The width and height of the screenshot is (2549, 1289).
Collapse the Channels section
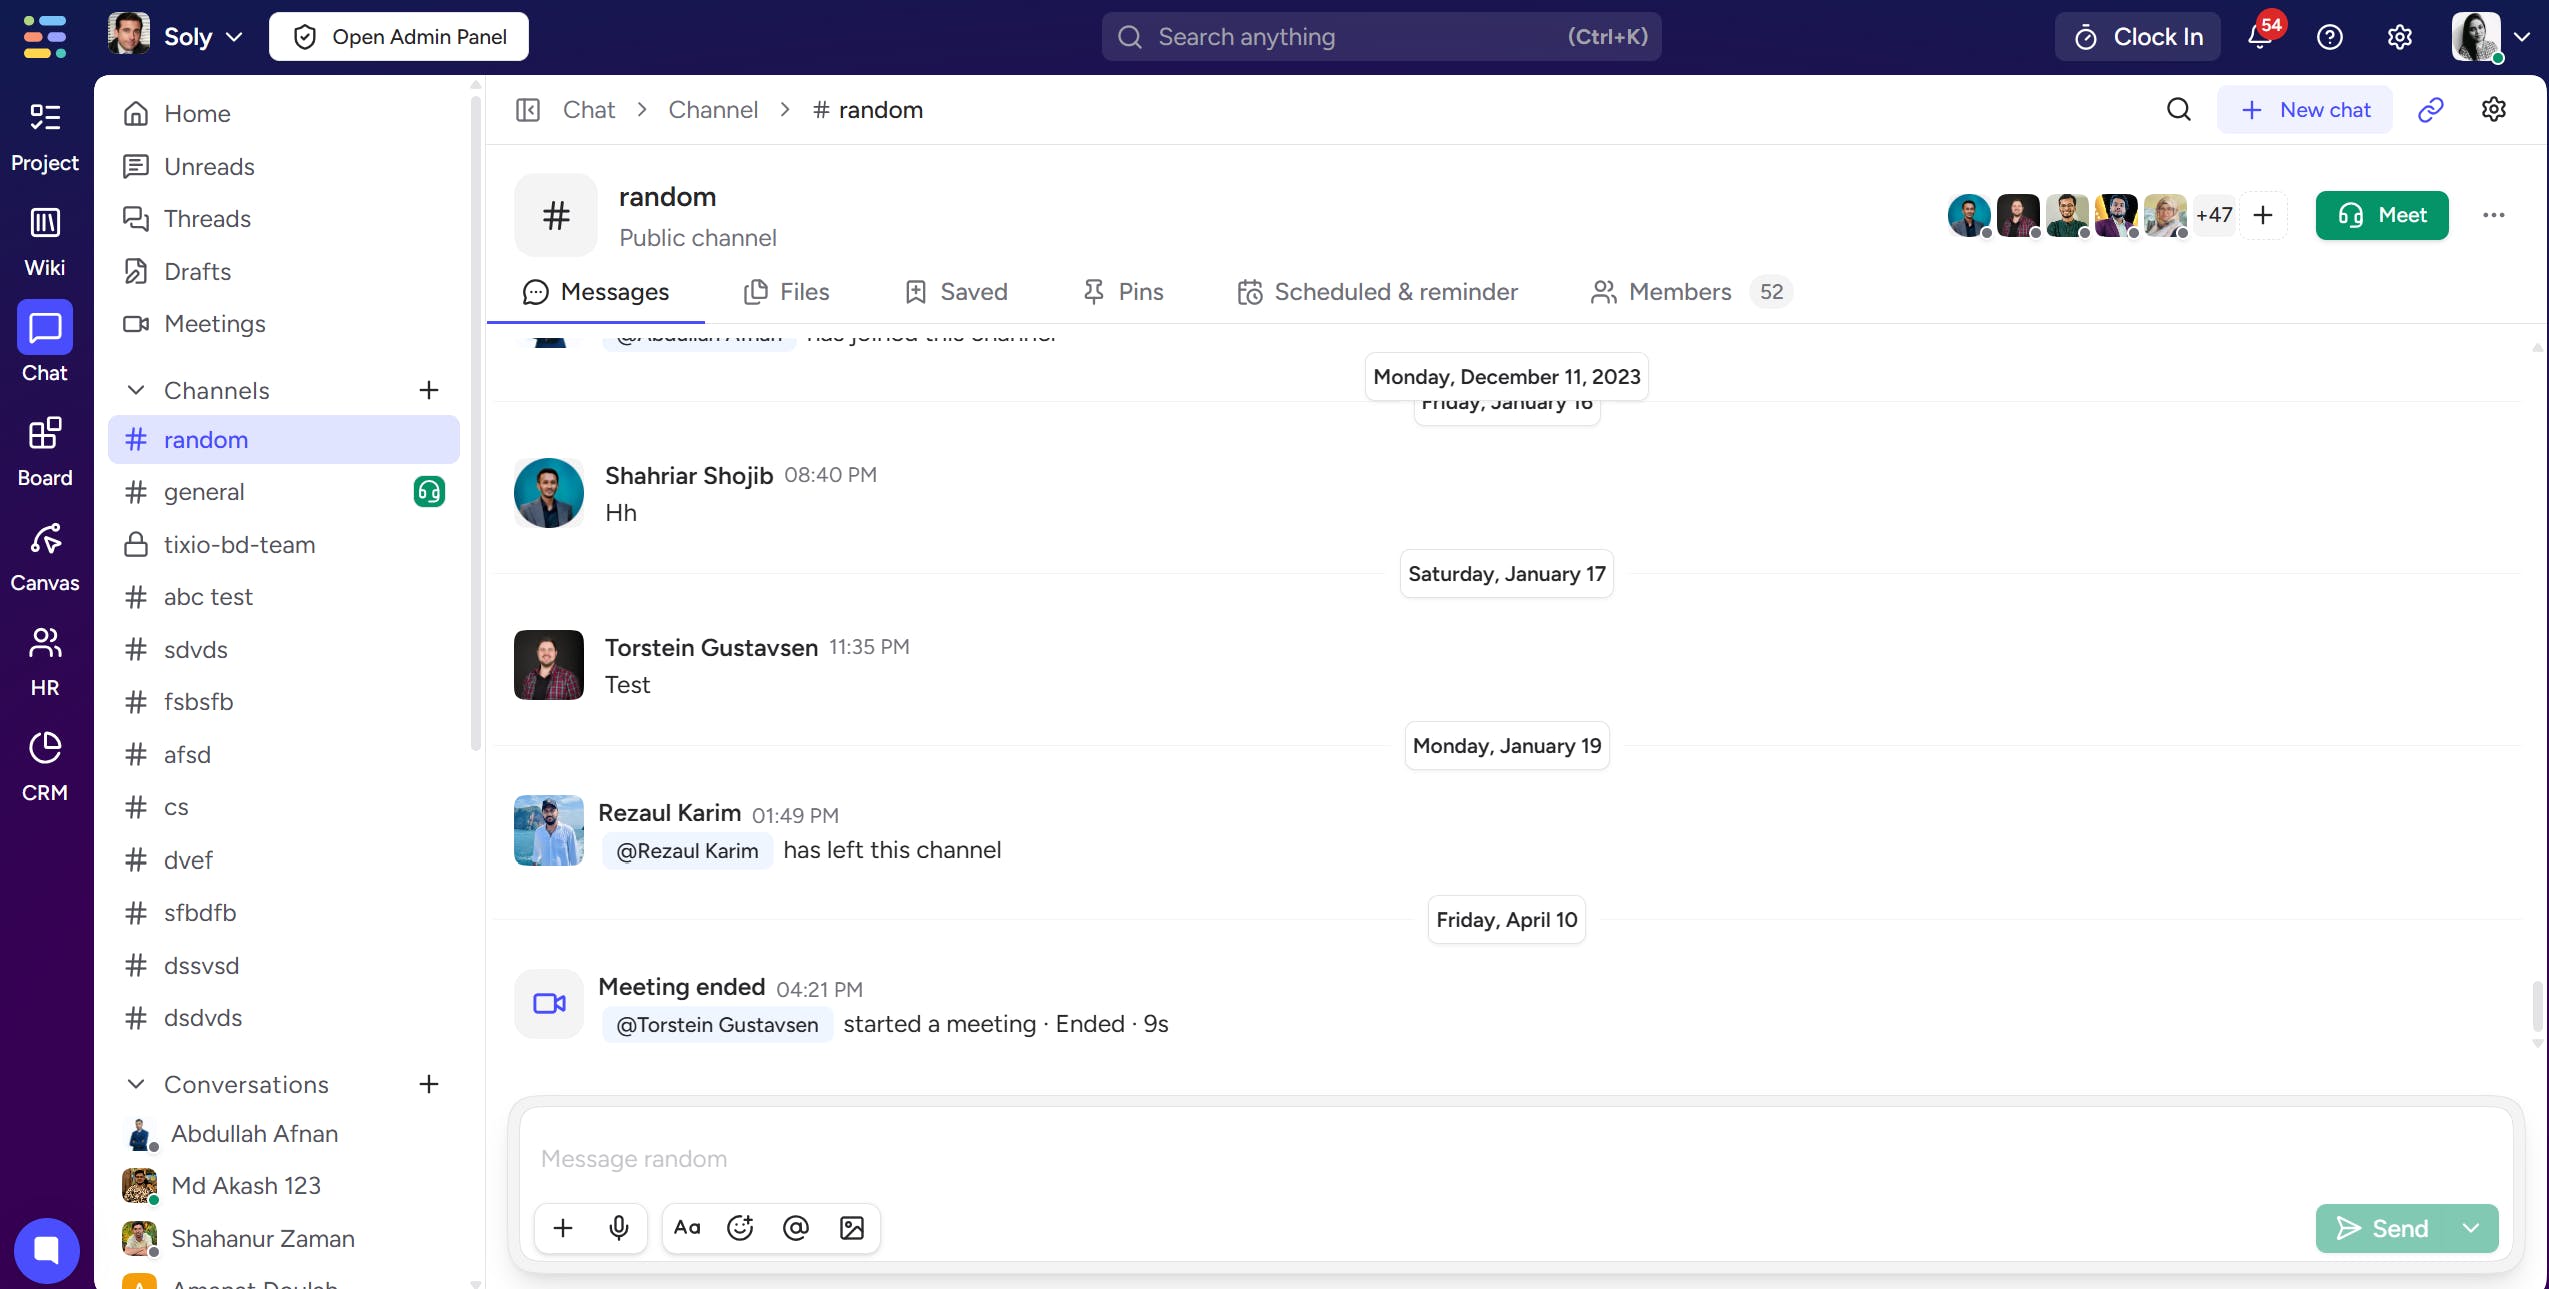[x=136, y=390]
